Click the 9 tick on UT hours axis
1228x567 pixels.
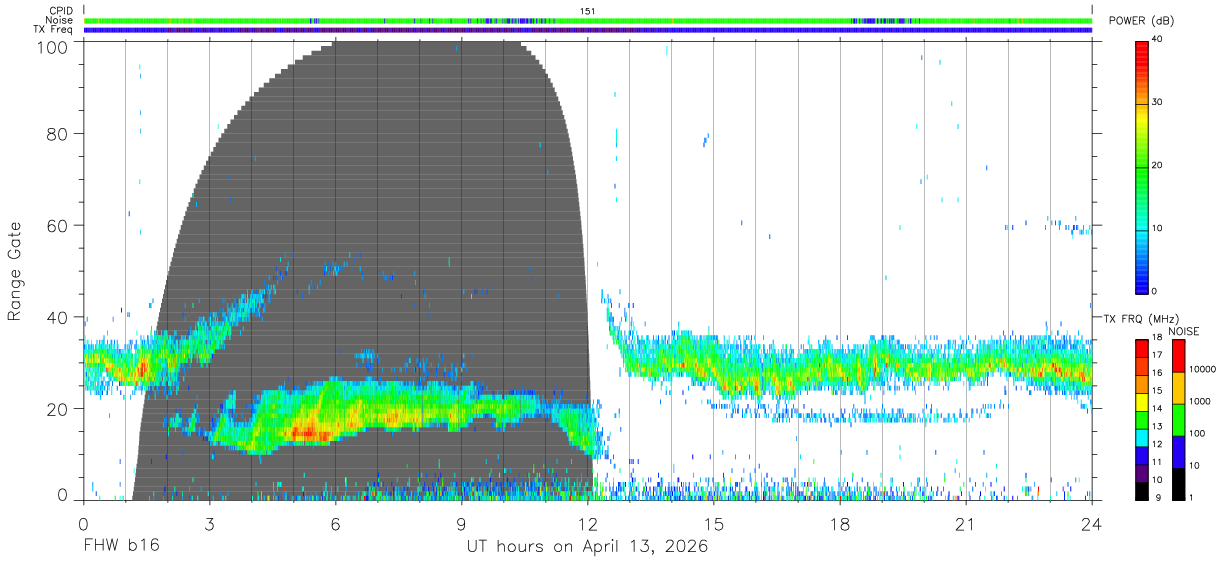(x=462, y=523)
